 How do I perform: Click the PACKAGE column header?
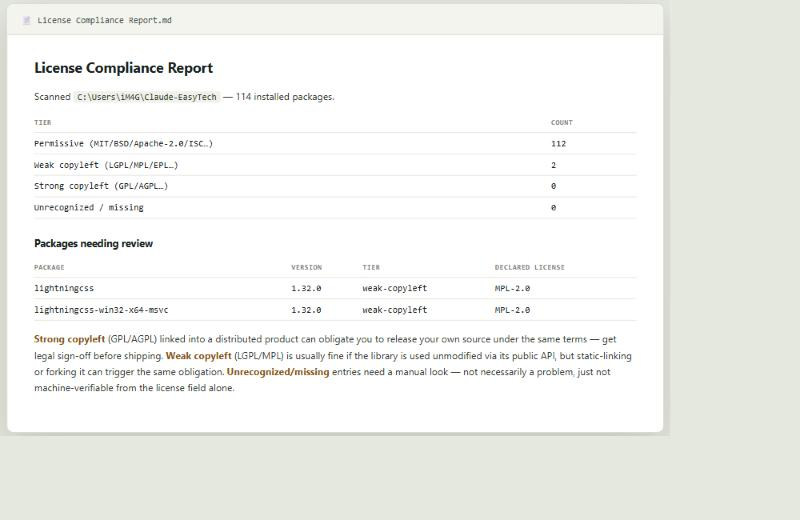tap(49, 267)
